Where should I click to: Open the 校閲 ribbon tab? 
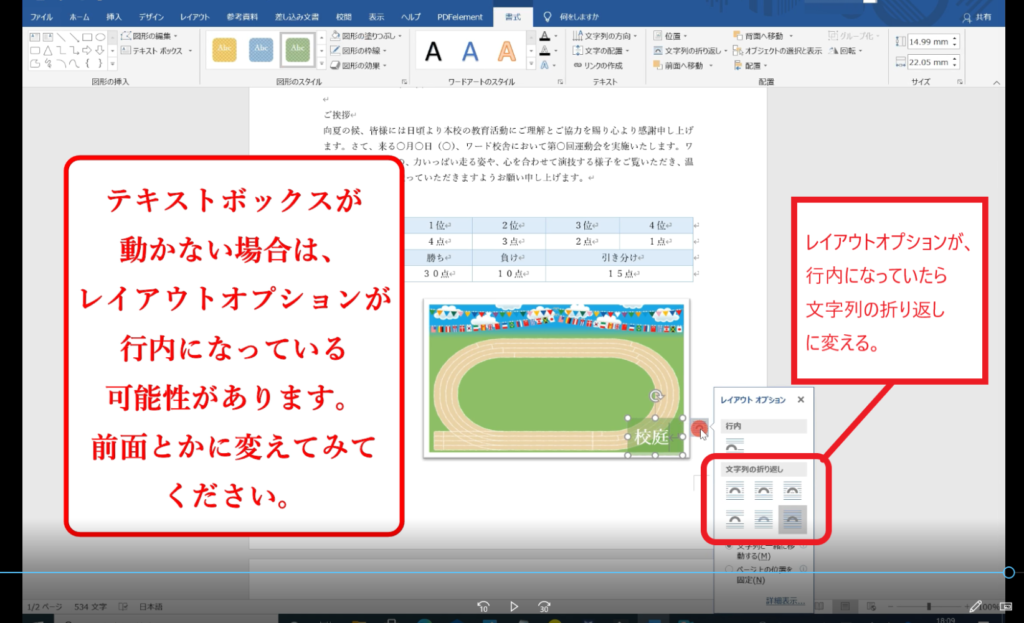[343, 17]
